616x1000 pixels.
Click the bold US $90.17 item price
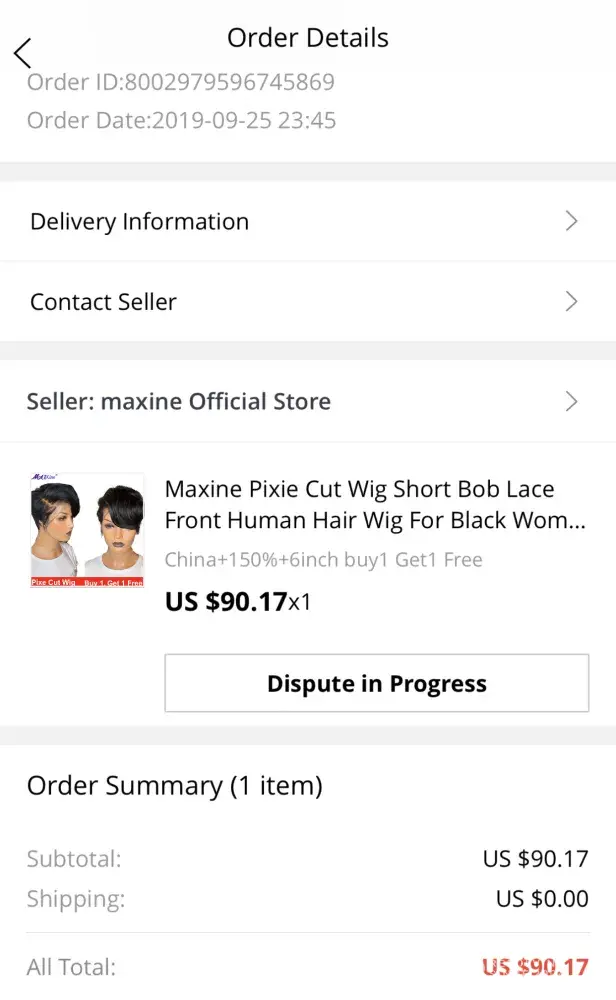click(x=225, y=602)
